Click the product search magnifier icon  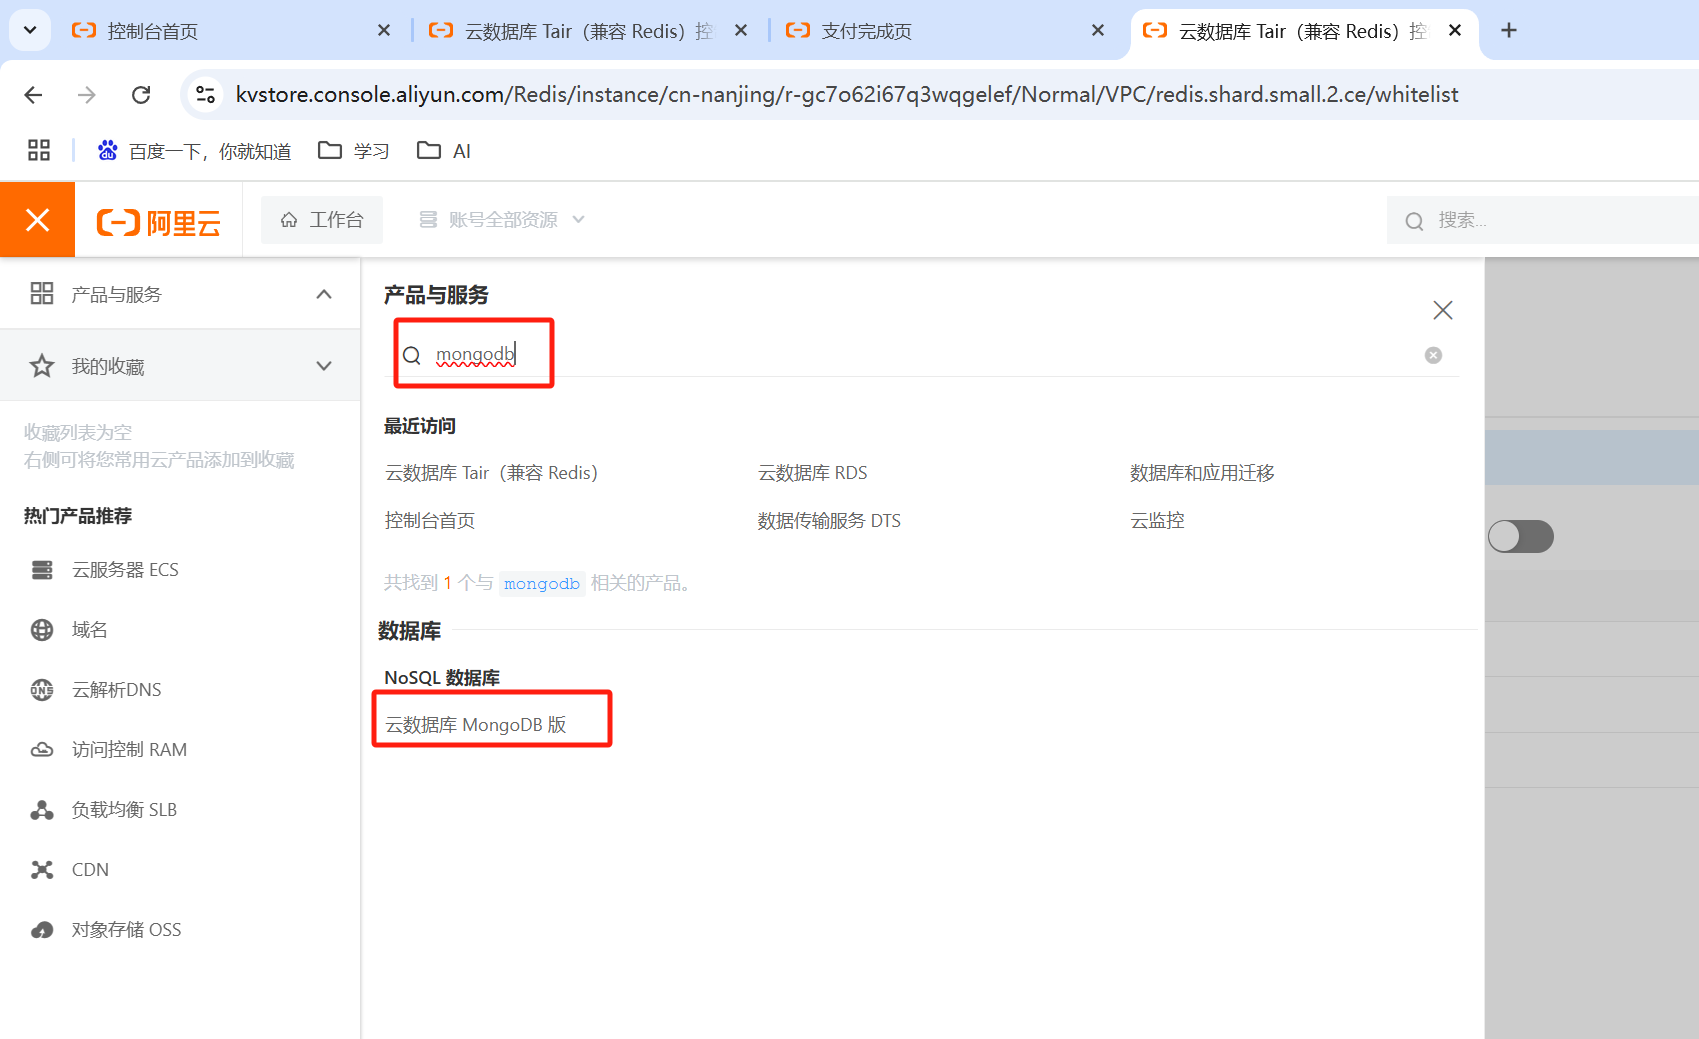coord(411,356)
